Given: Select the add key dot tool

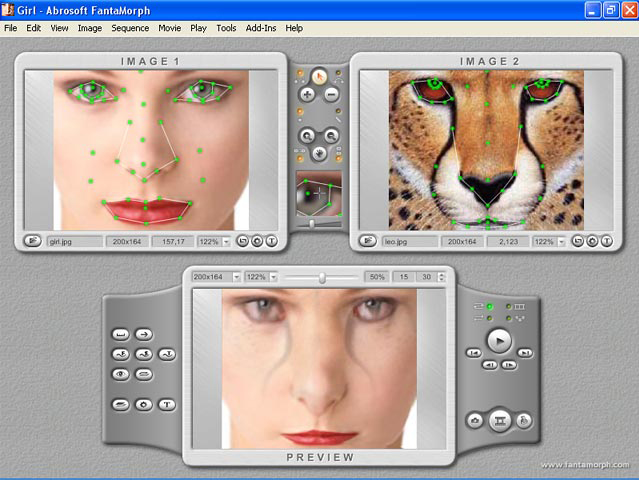Looking at the screenshot, I should 307,95.
